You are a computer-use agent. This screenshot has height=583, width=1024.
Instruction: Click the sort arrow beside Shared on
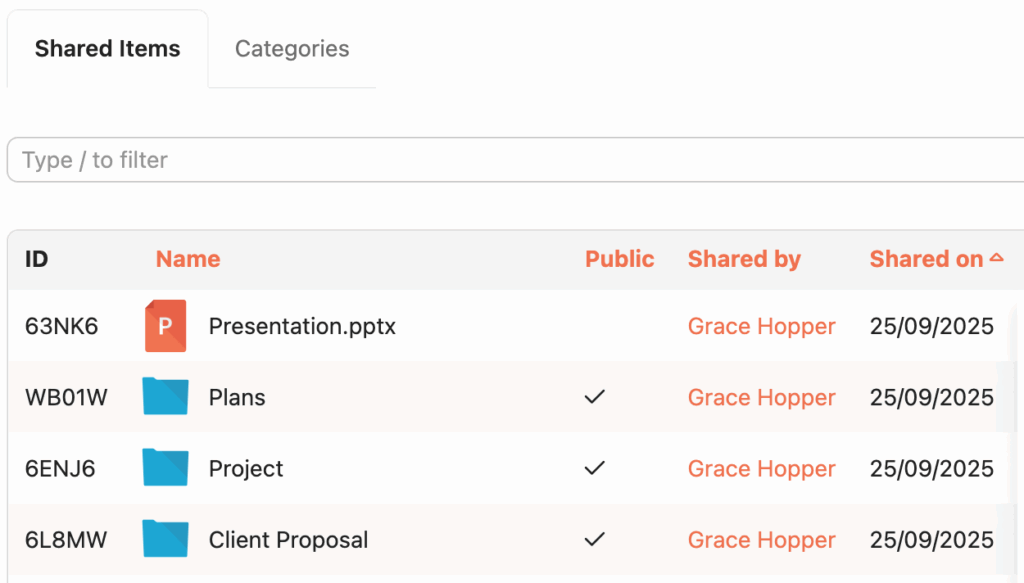point(996,258)
